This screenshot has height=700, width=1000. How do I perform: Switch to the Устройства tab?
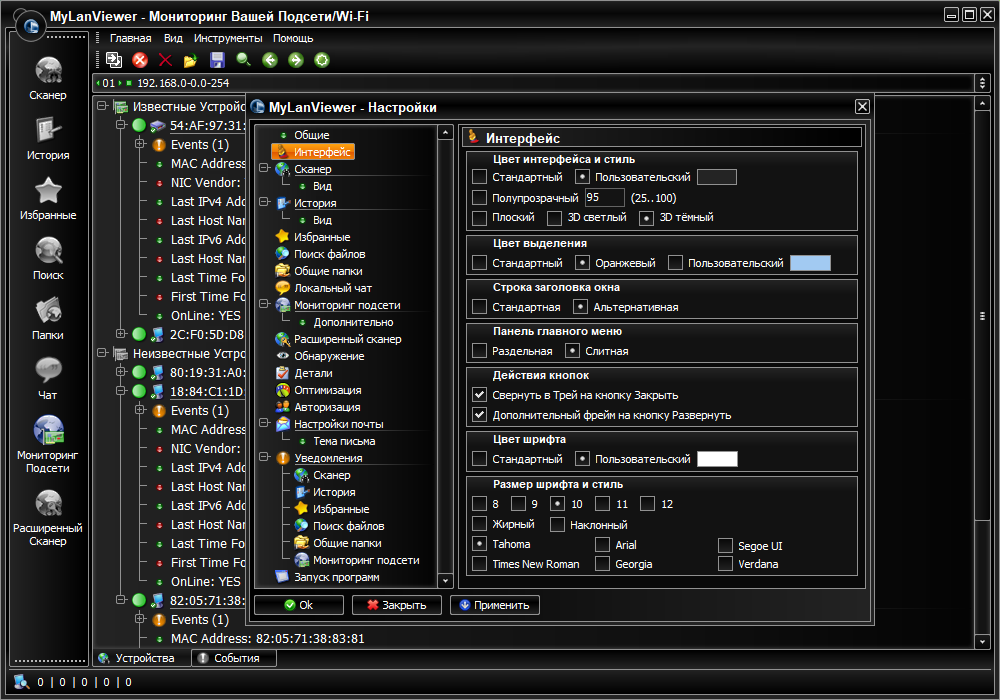click(x=142, y=658)
